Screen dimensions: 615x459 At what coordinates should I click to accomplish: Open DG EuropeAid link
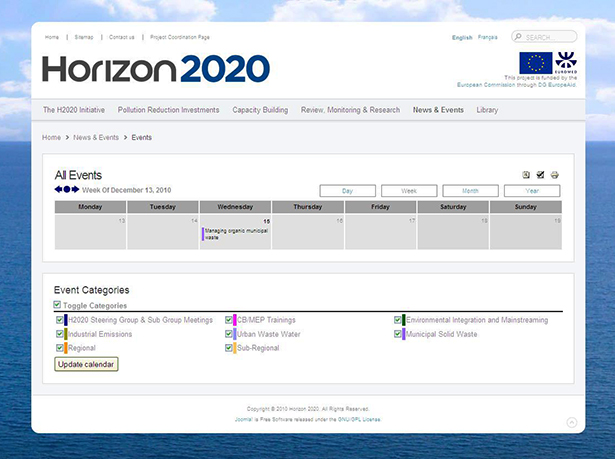point(557,85)
